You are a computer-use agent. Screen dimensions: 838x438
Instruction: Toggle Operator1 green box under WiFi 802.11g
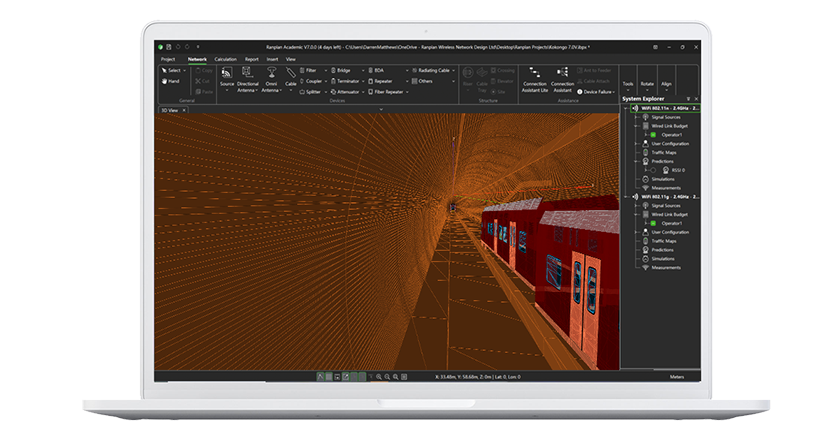coord(653,223)
